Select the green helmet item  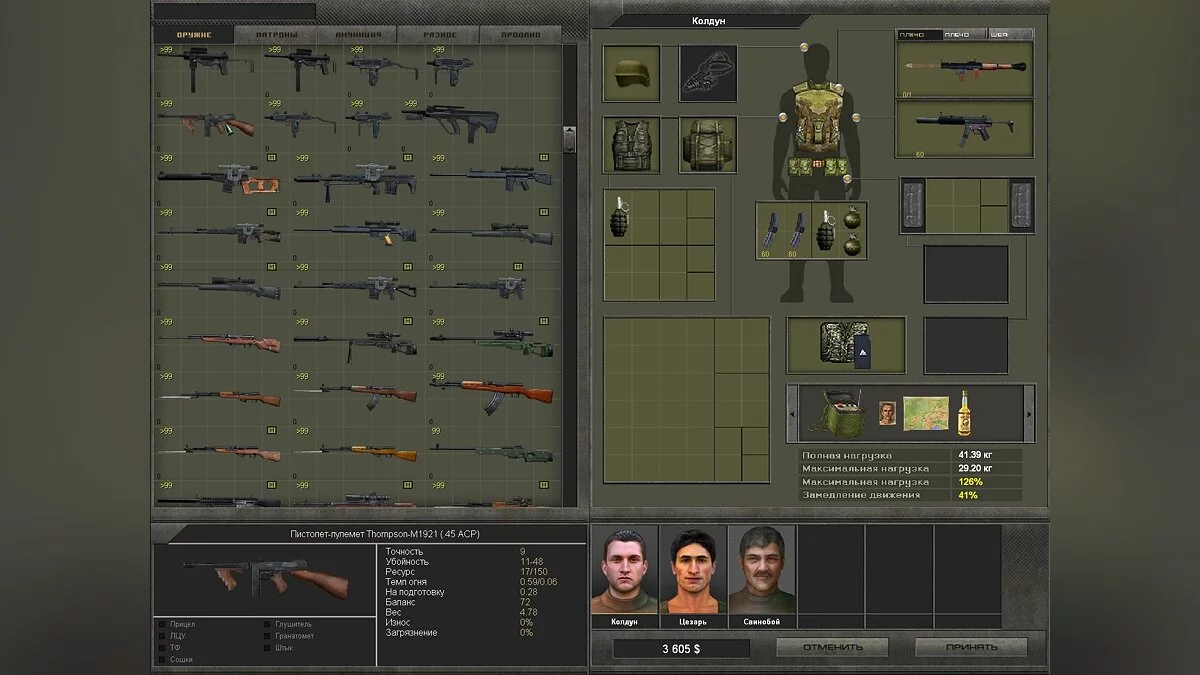tap(631, 72)
